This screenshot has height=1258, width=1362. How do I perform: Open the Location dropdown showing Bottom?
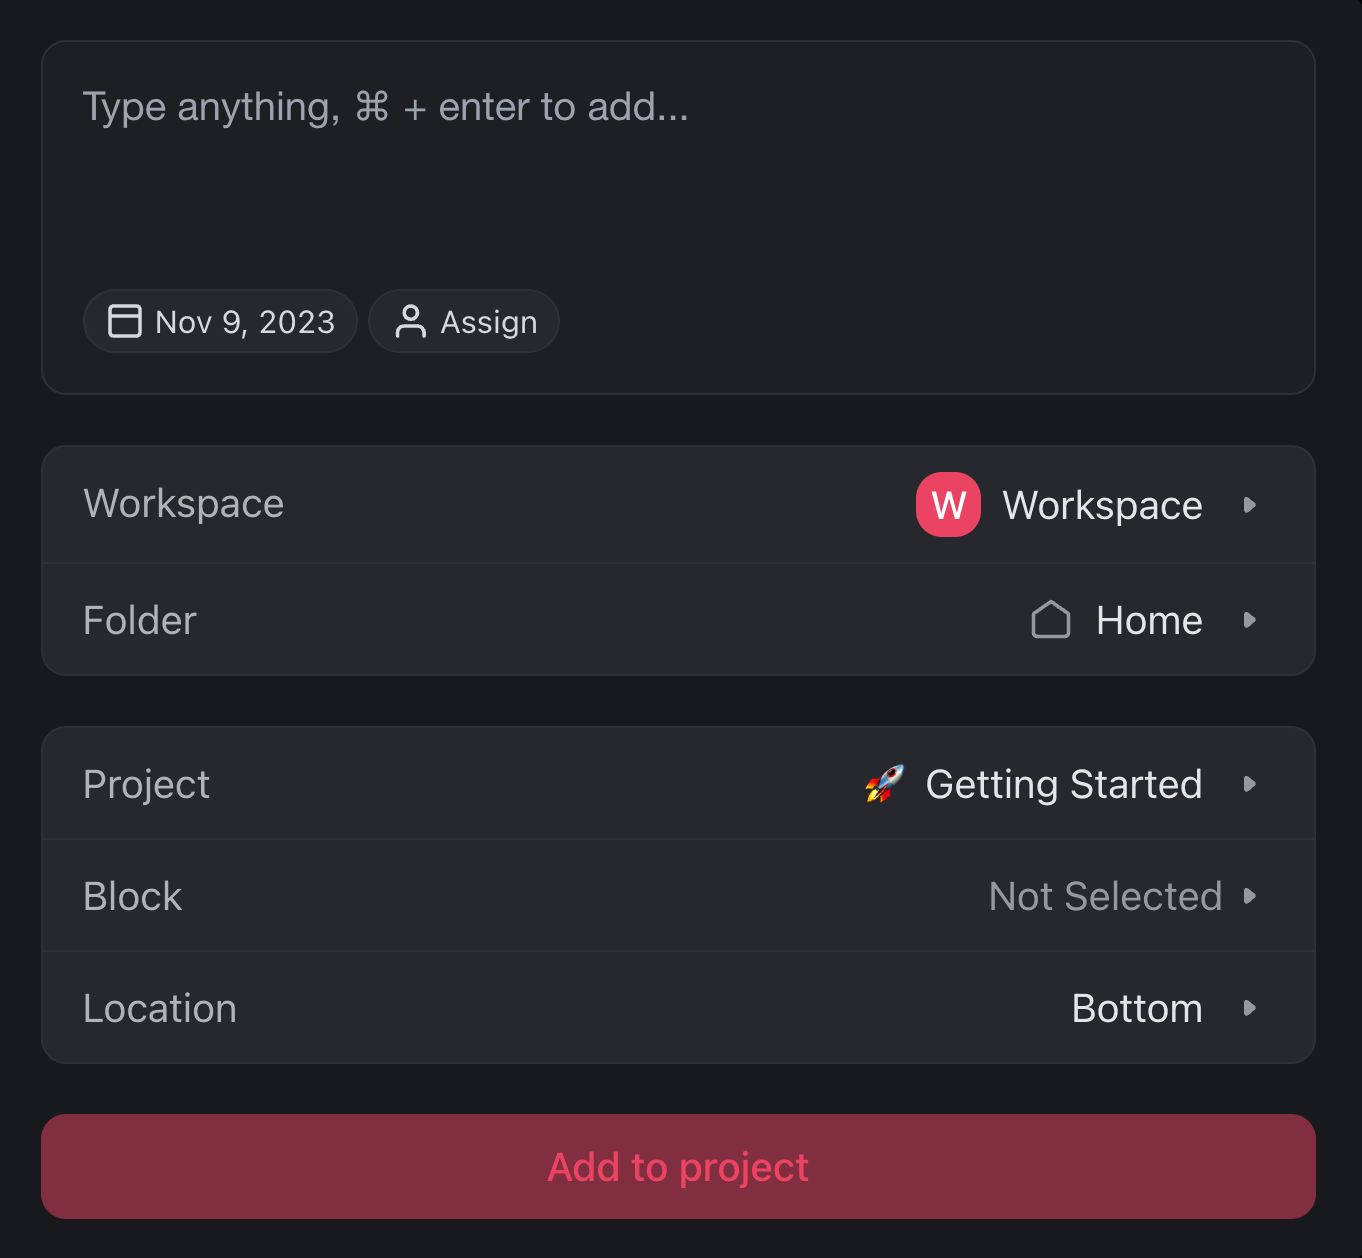click(x=1250, y=1008)
